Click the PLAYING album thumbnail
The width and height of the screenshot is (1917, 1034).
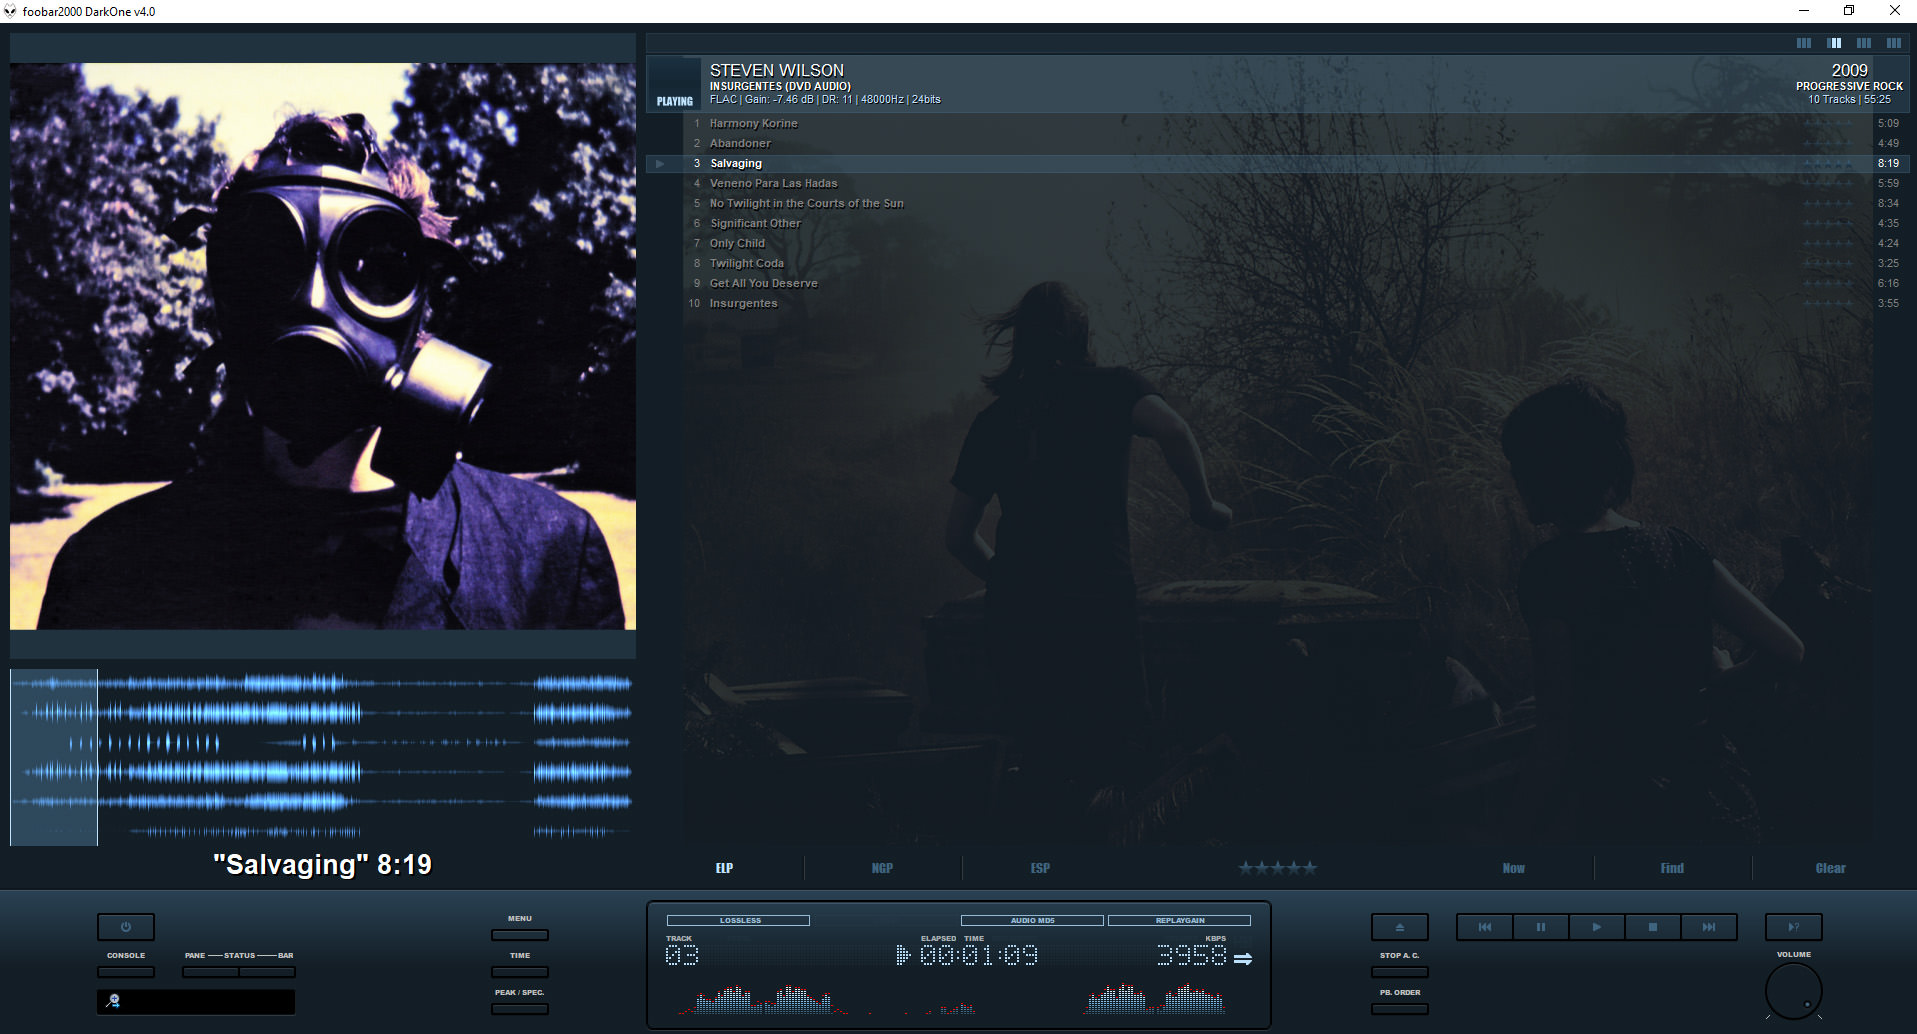pyautogui.click(x=674, y=84)
